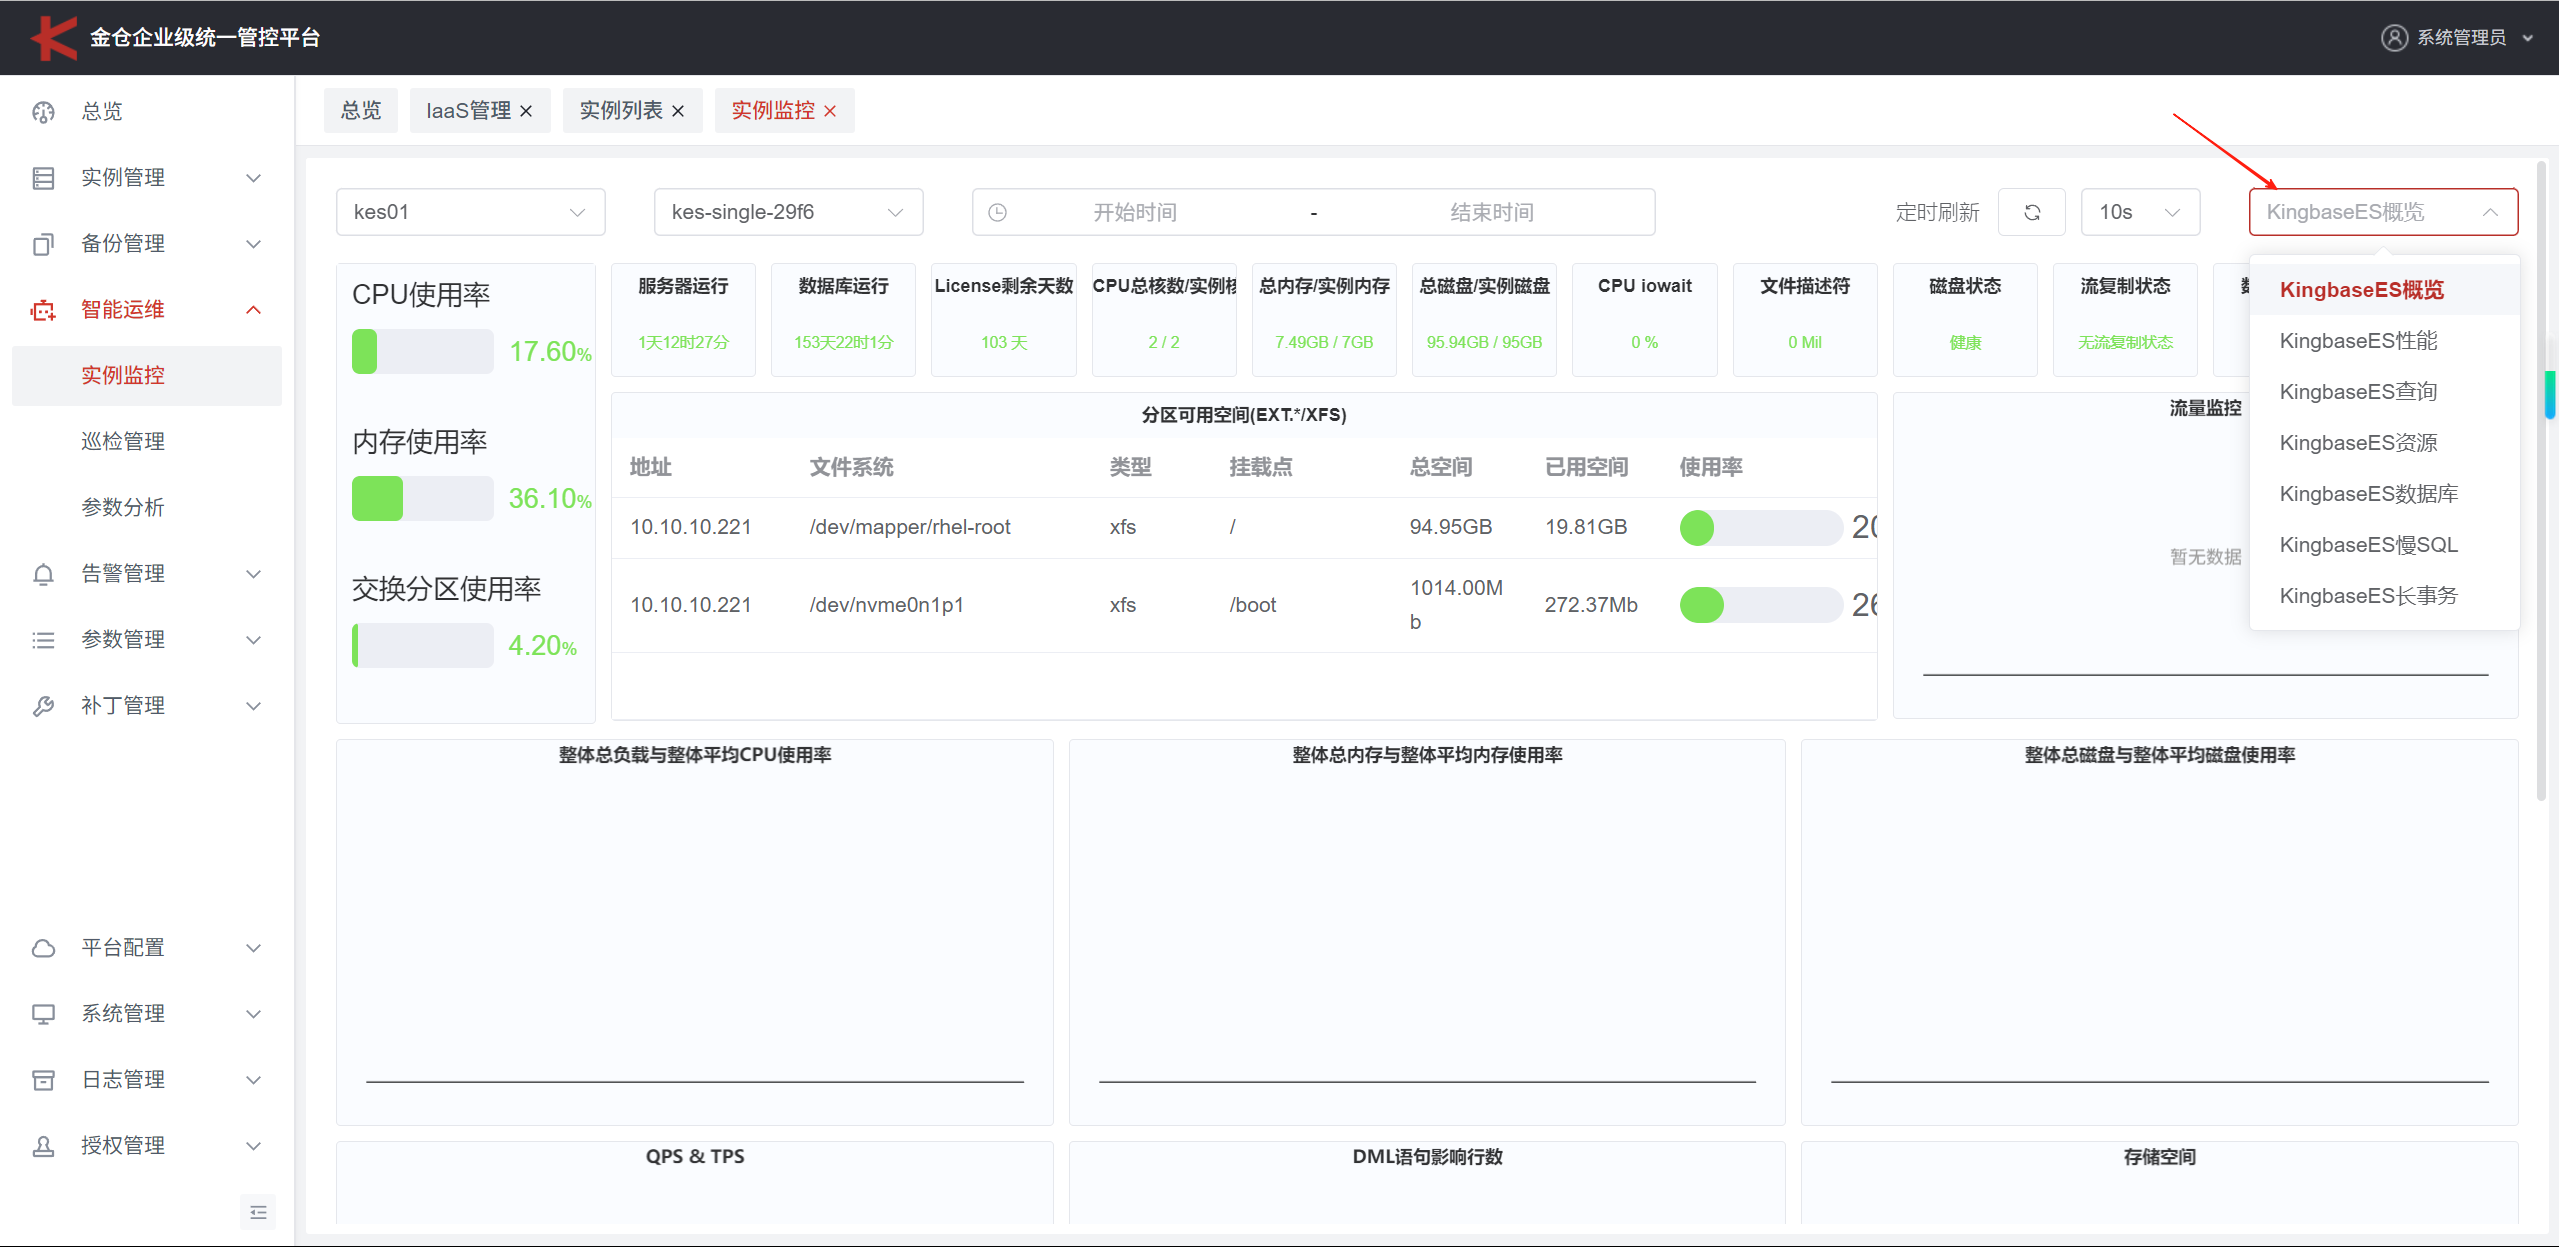Click the Kingbase logo at top left
Image resolution: width=2559 pixels, height=1247 pixels.
[x=54, y=38]
